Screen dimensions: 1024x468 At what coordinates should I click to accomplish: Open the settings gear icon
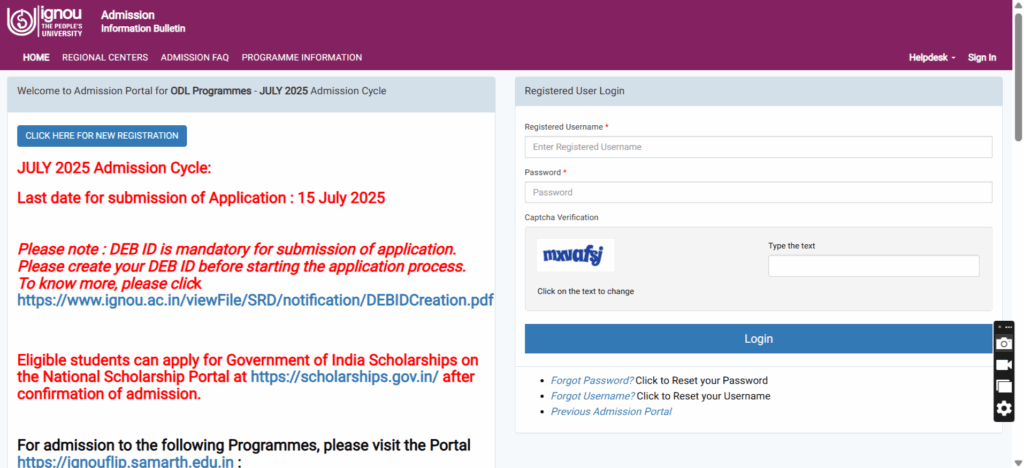pyautogui.click(x=1004, y=409)
